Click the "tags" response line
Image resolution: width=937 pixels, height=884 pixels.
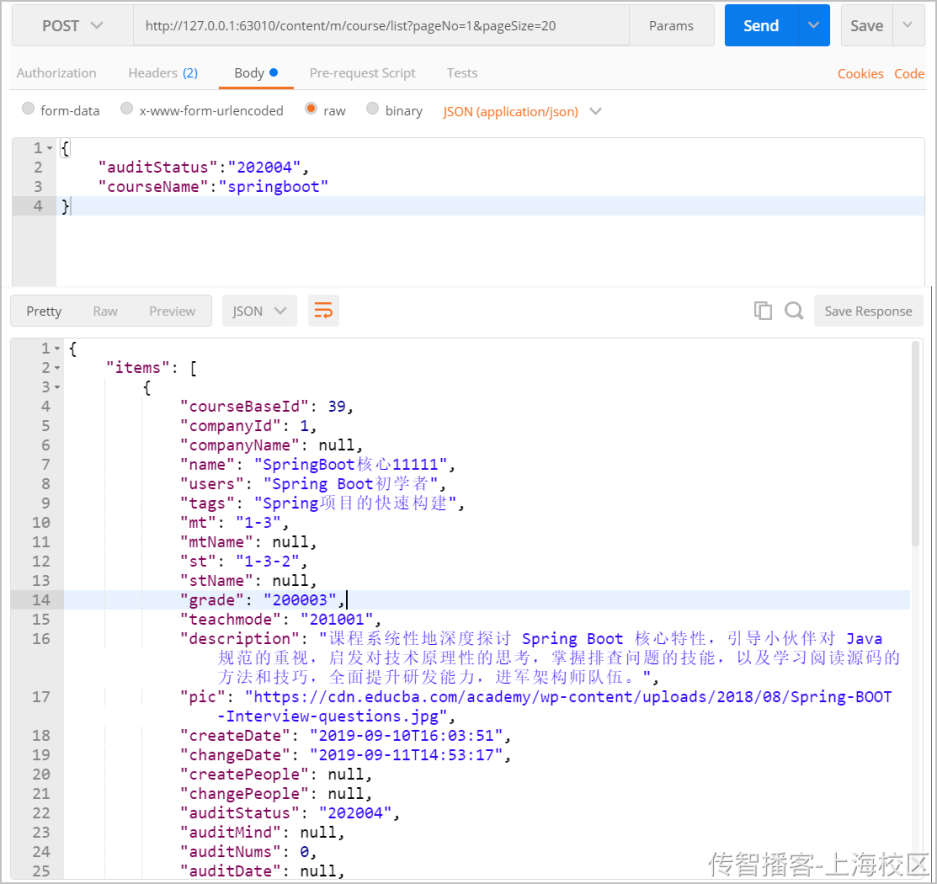[322, 503]
